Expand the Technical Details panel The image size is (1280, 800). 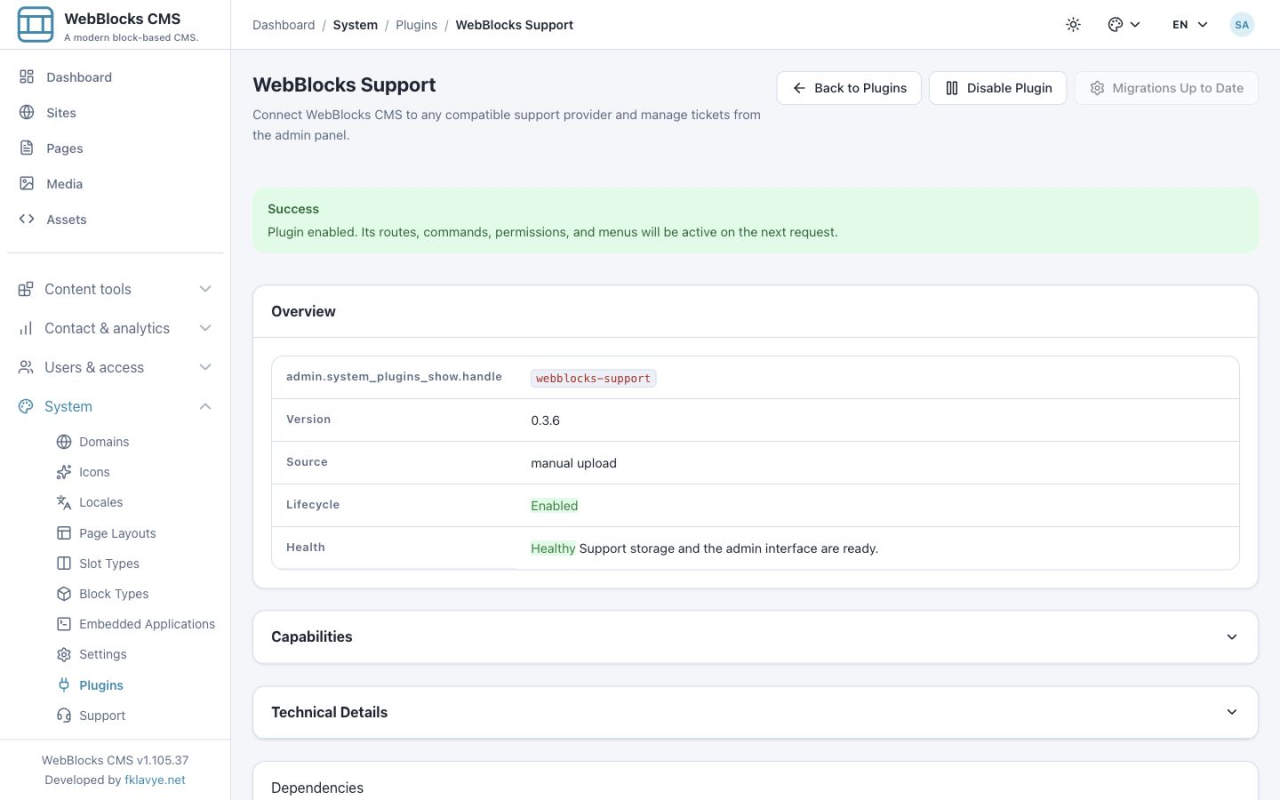pyautogui.click(x=755, y=712)
